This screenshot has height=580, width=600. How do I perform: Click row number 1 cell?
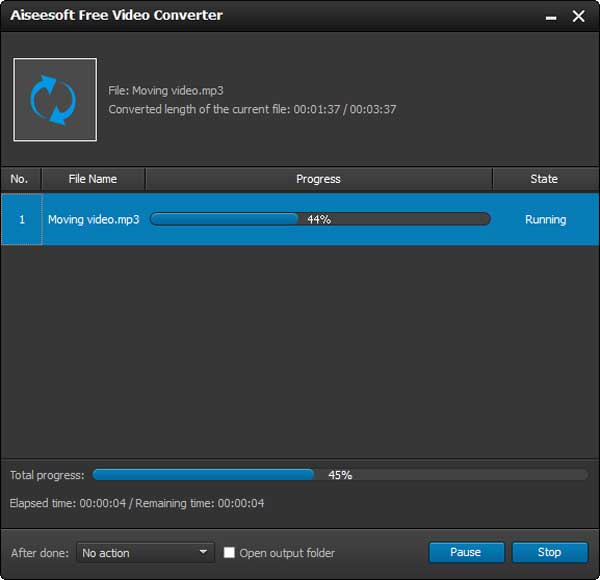[x=21, y=219]
